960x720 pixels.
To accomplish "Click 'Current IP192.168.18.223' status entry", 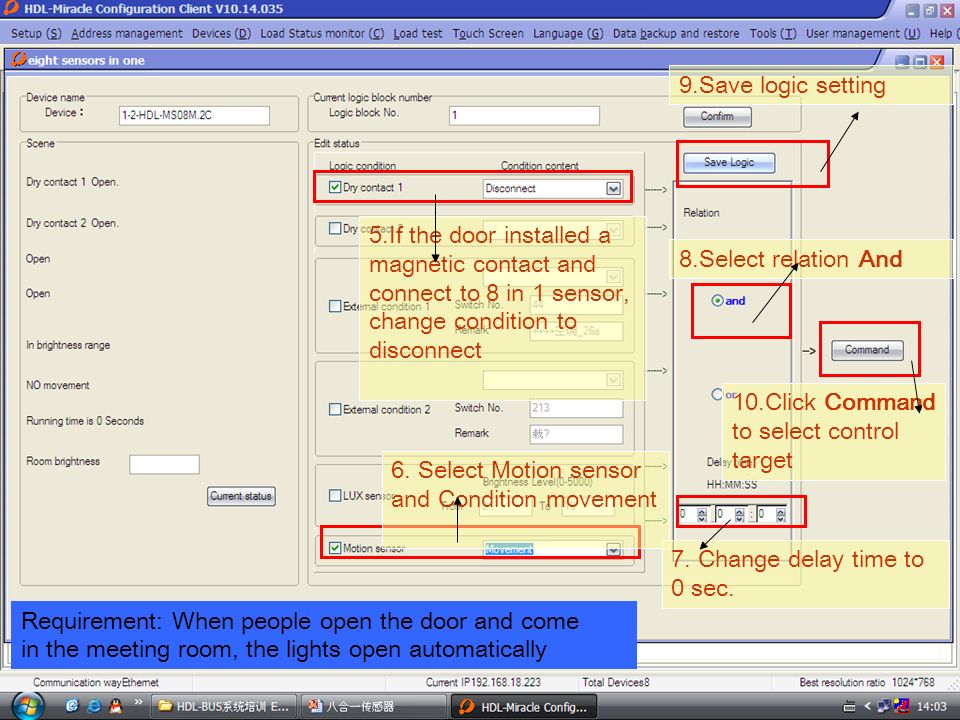I will (483, 682).
